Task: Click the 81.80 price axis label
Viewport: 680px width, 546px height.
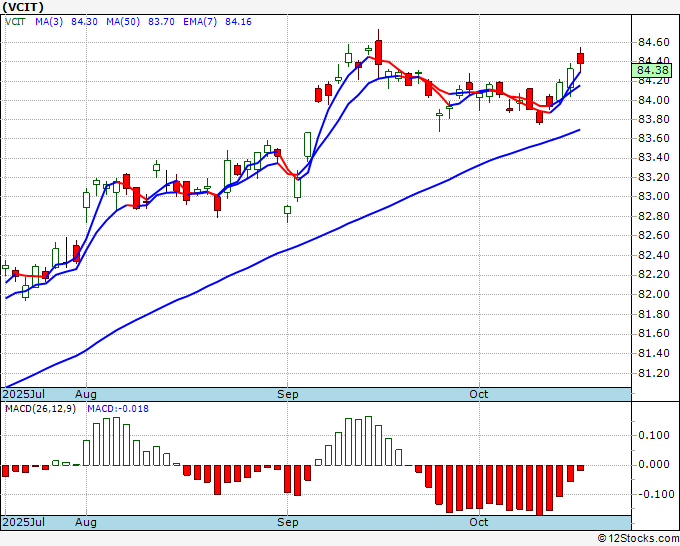Action: 654,314
